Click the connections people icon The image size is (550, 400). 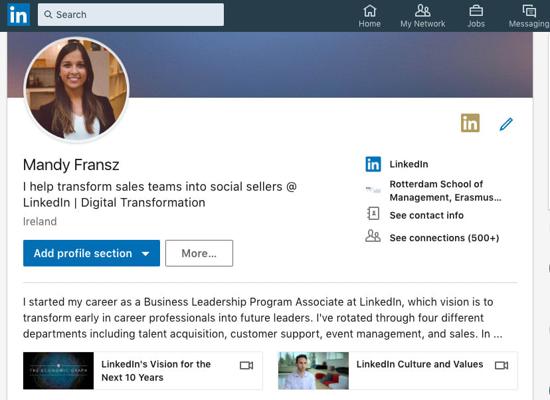tap(373, 236)
